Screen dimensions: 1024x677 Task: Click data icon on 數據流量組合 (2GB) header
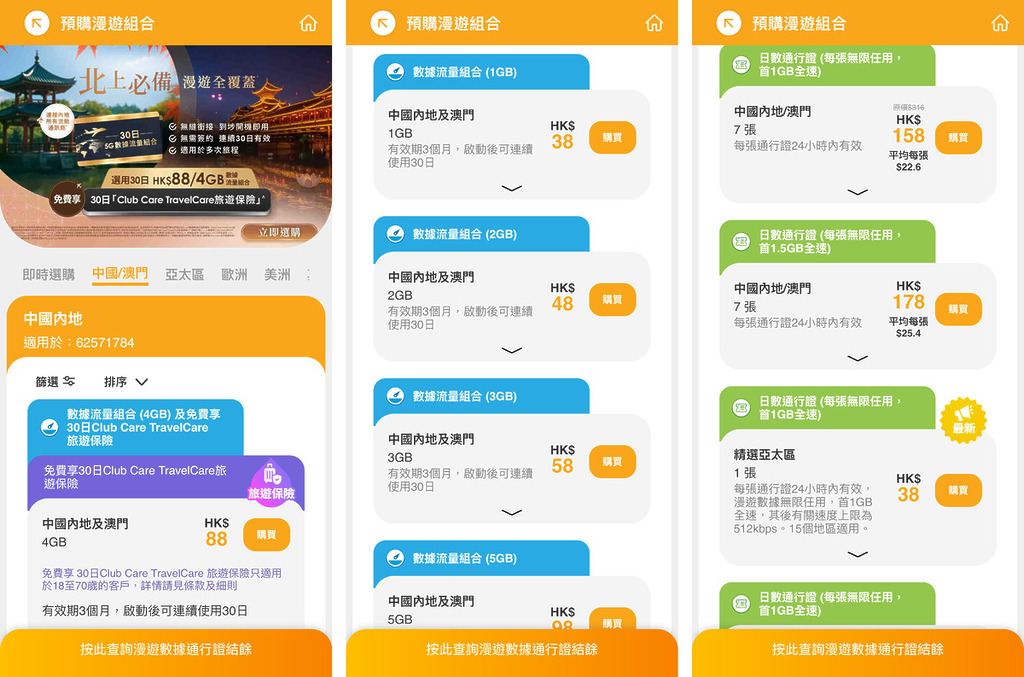point(395,234)
